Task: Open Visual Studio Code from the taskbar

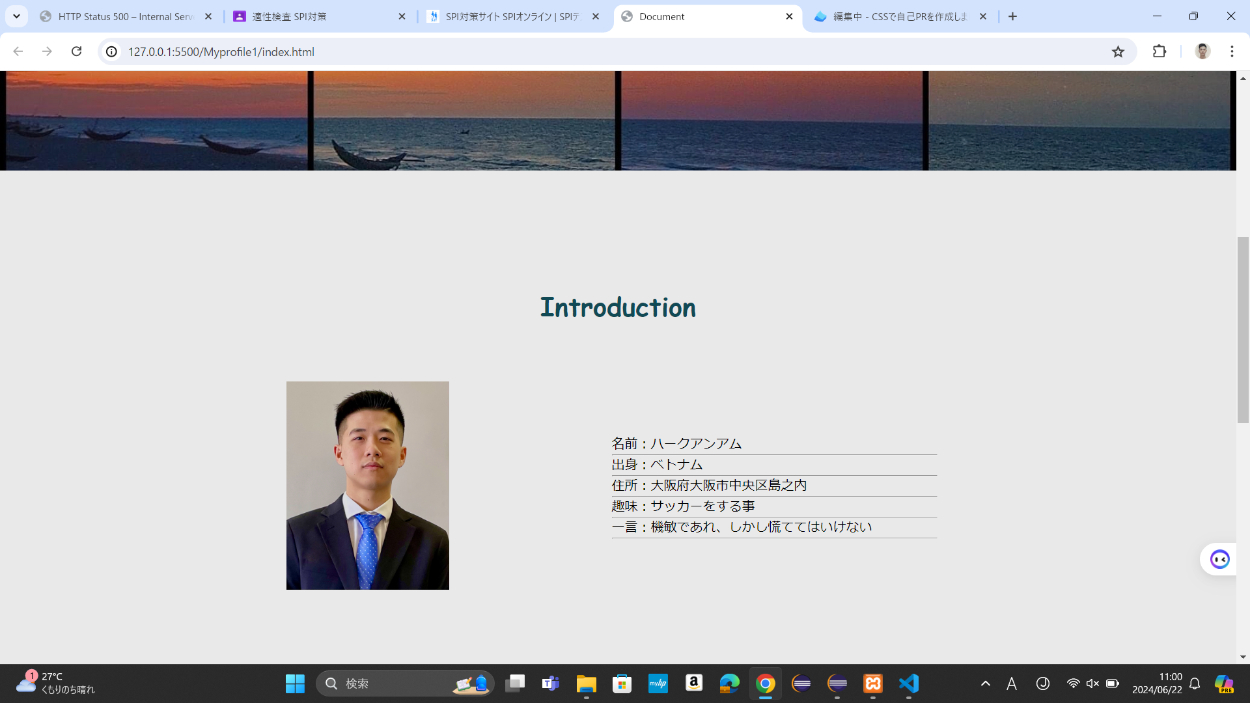Action: tap(908, 684)
